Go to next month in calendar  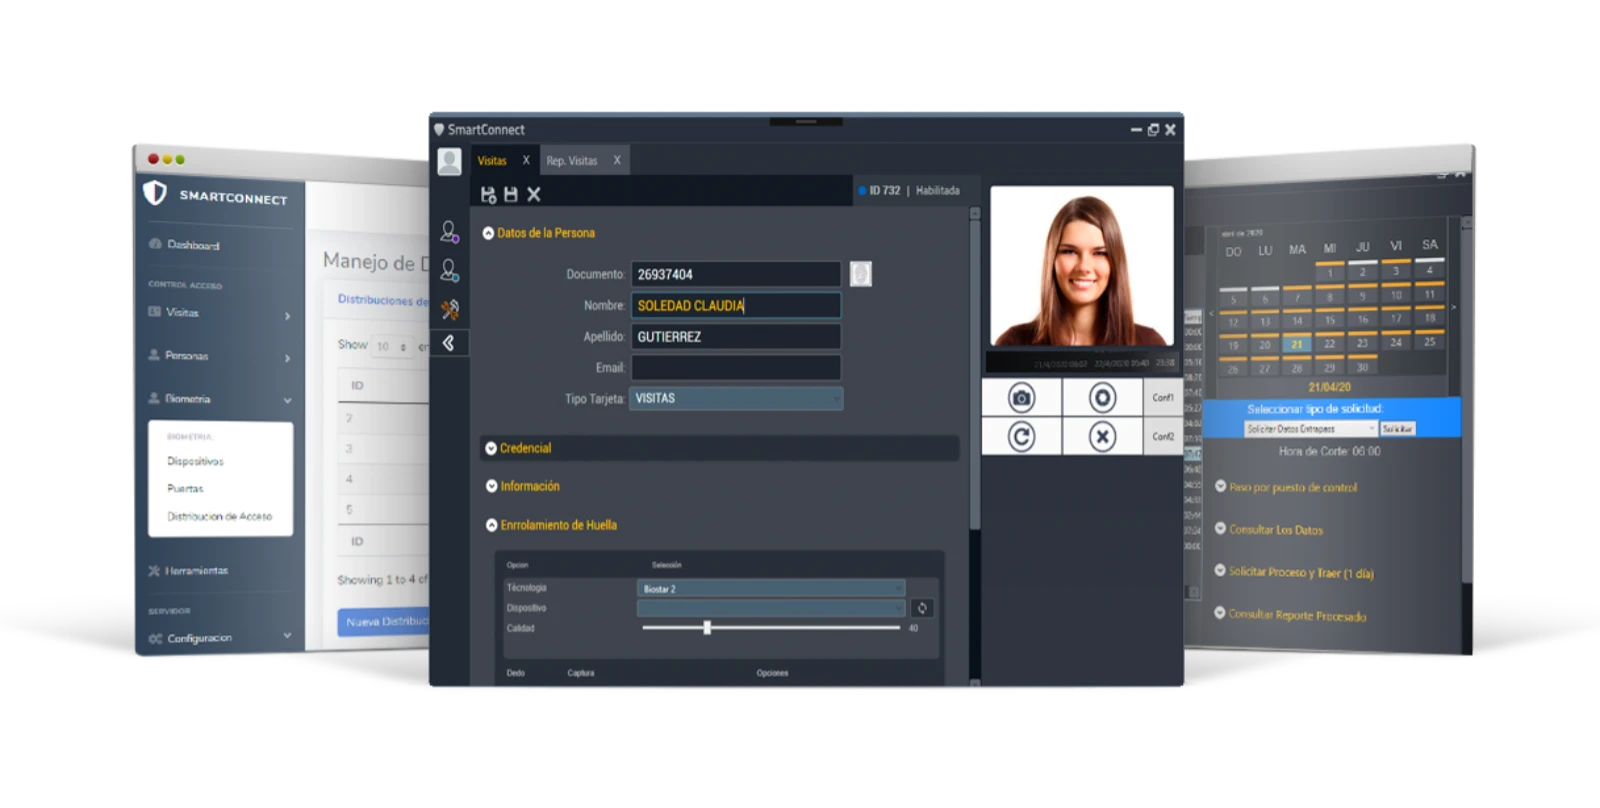tap(1454, 307)
